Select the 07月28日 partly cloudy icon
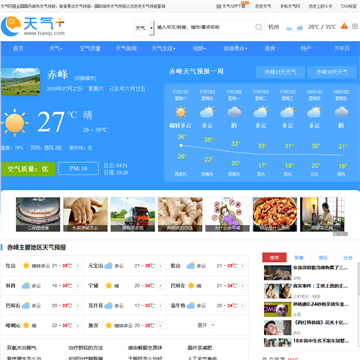The height and width of the screenshot is (360, 360). point(207,112)
